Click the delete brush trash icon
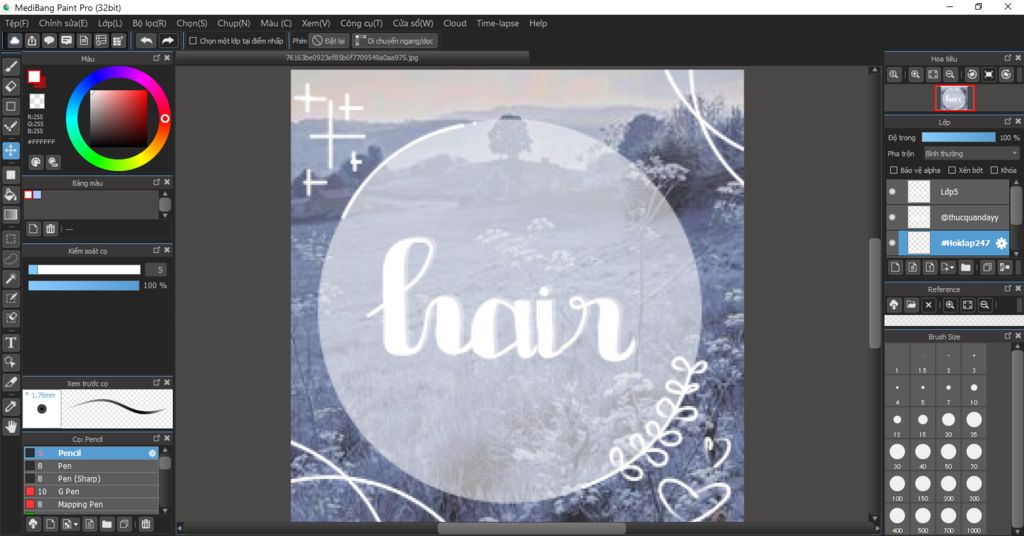The width and height of the screenshot is (1024, 536). 146,524
